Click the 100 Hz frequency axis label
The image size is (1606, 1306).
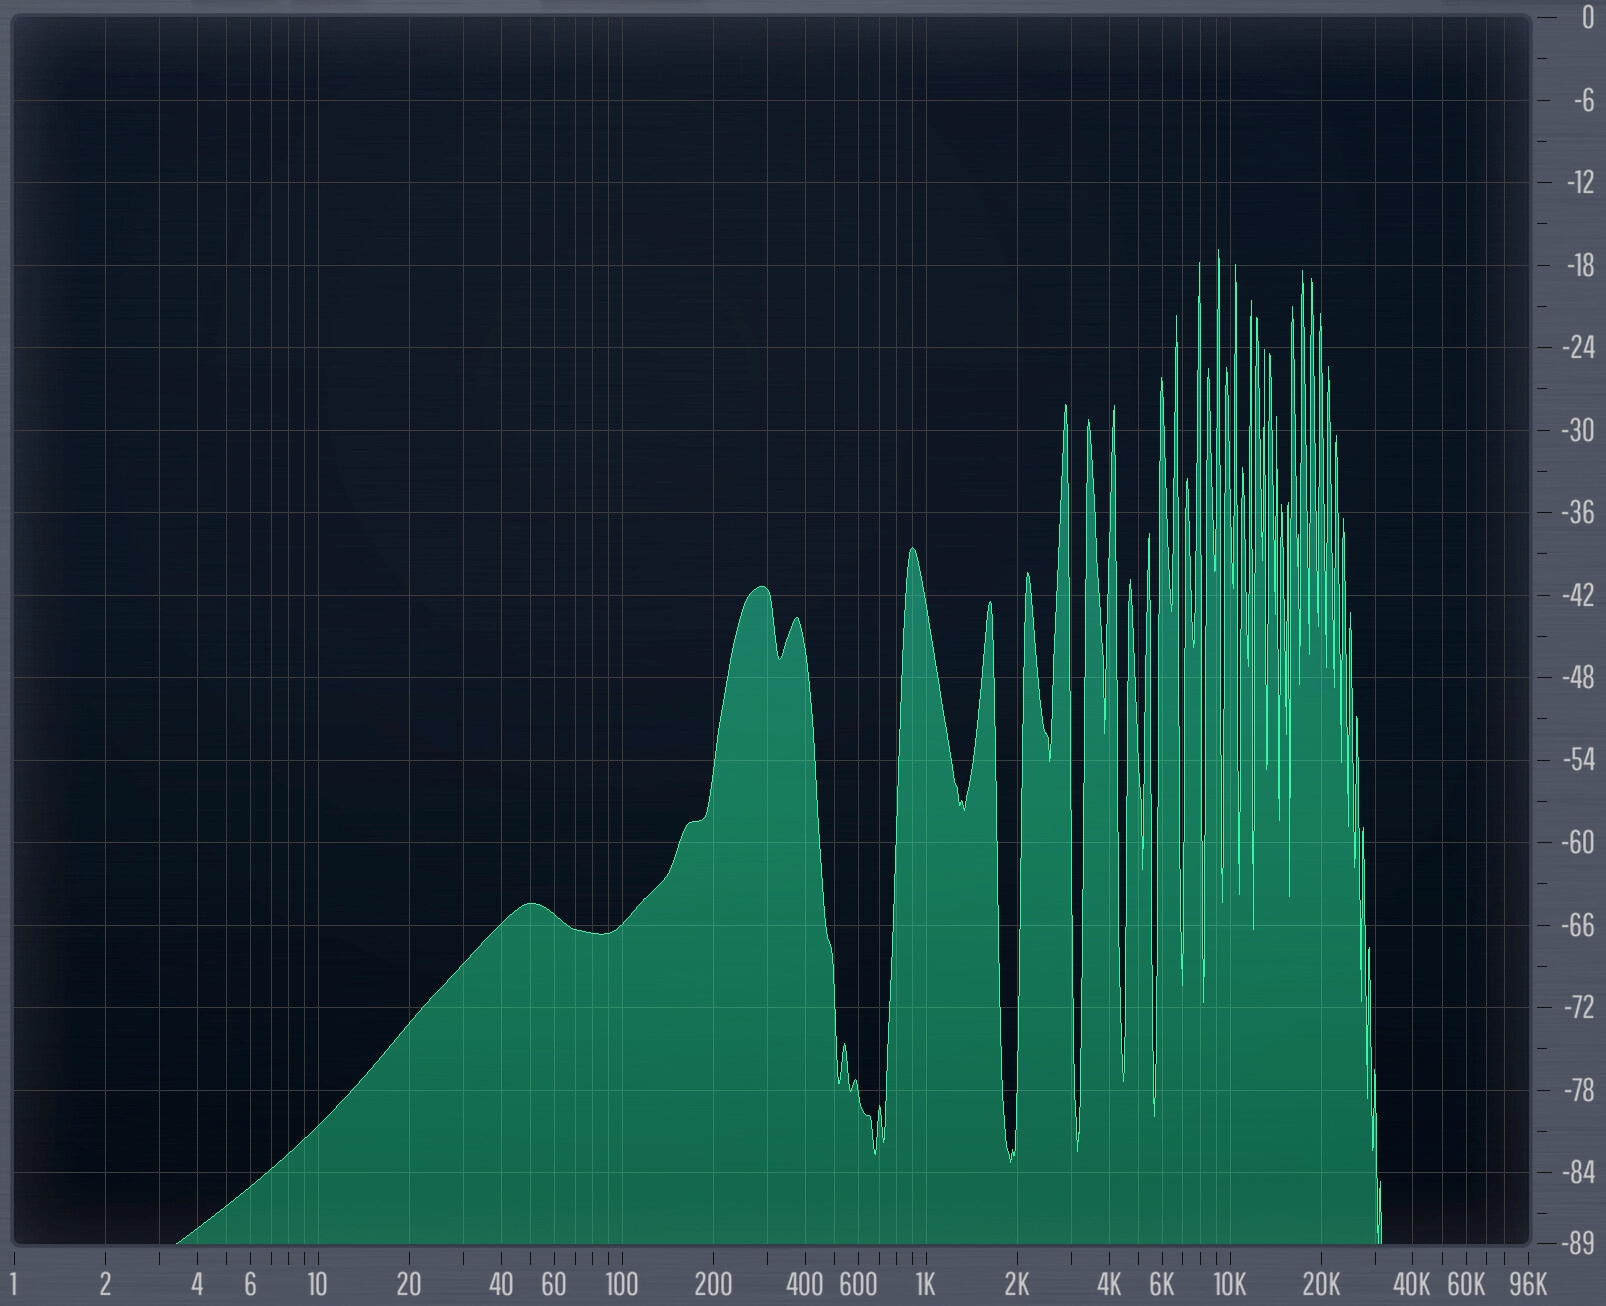[621, 1283]
